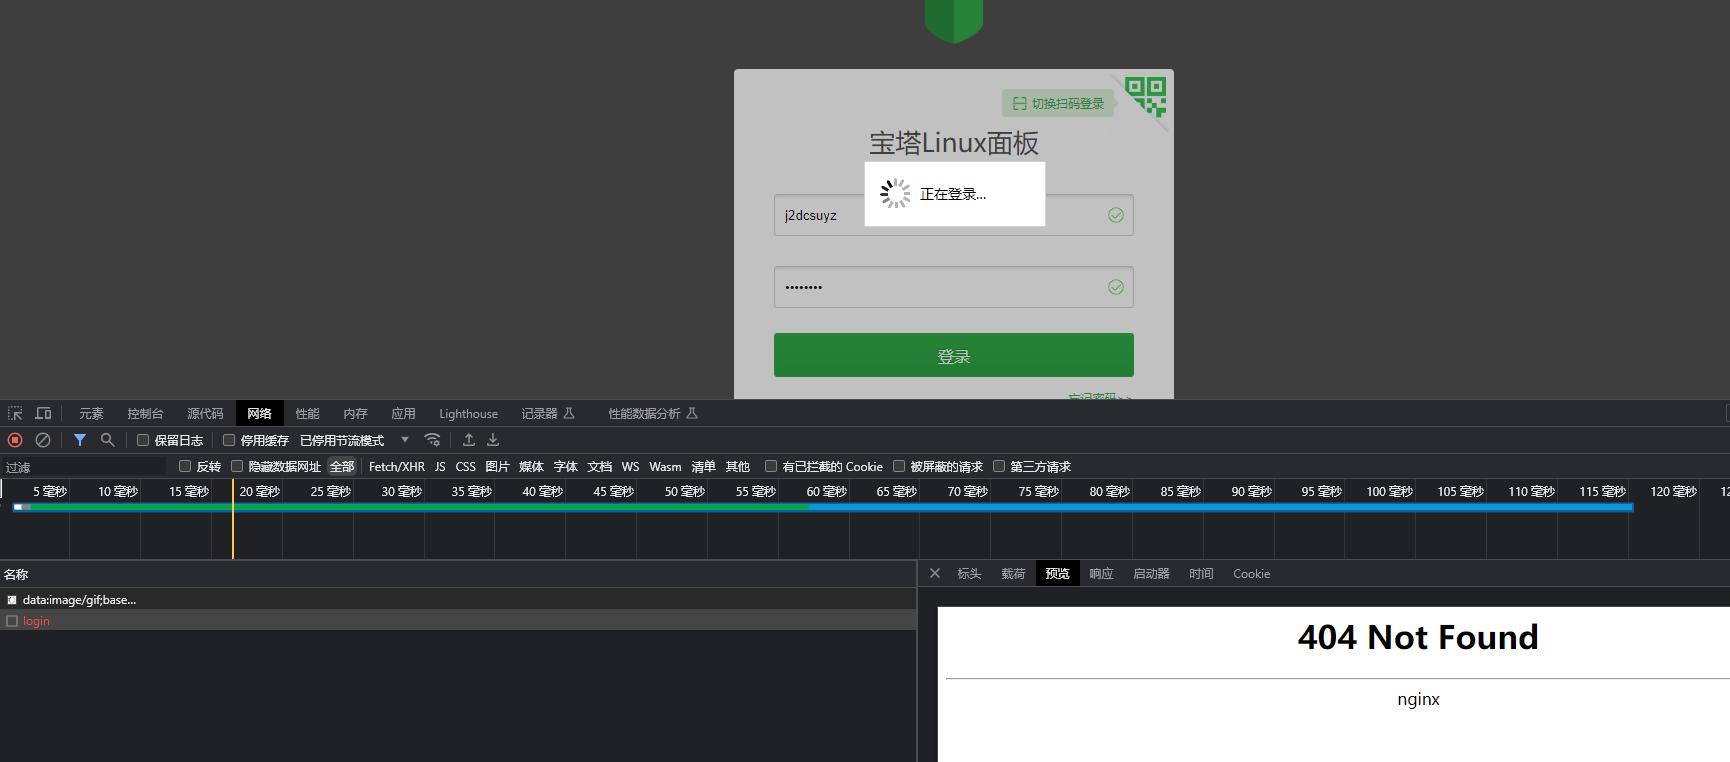Filter requests by 文档
This screenshot has height=762, width=1730.
click(600, 466)
